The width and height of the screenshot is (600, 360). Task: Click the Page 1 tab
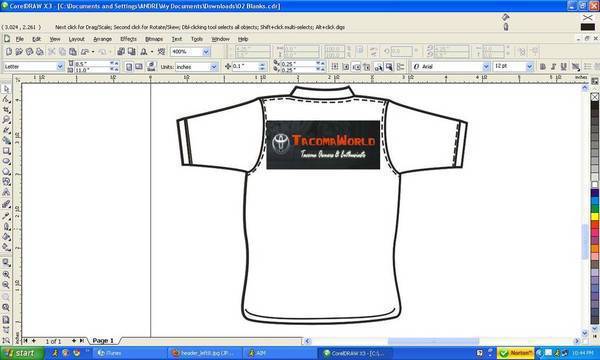[x=103, y=340]
